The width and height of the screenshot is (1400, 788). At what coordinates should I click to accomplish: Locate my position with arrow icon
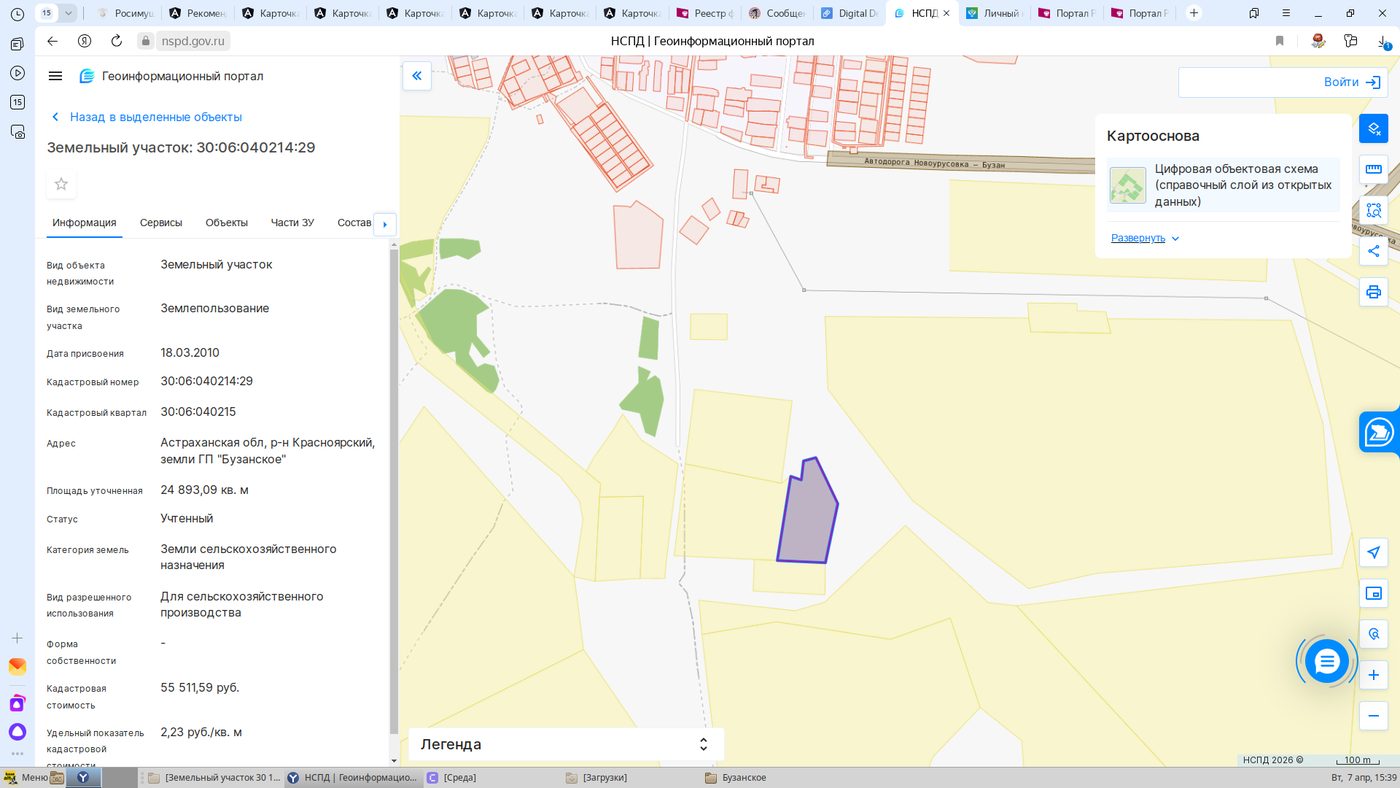1374,553
